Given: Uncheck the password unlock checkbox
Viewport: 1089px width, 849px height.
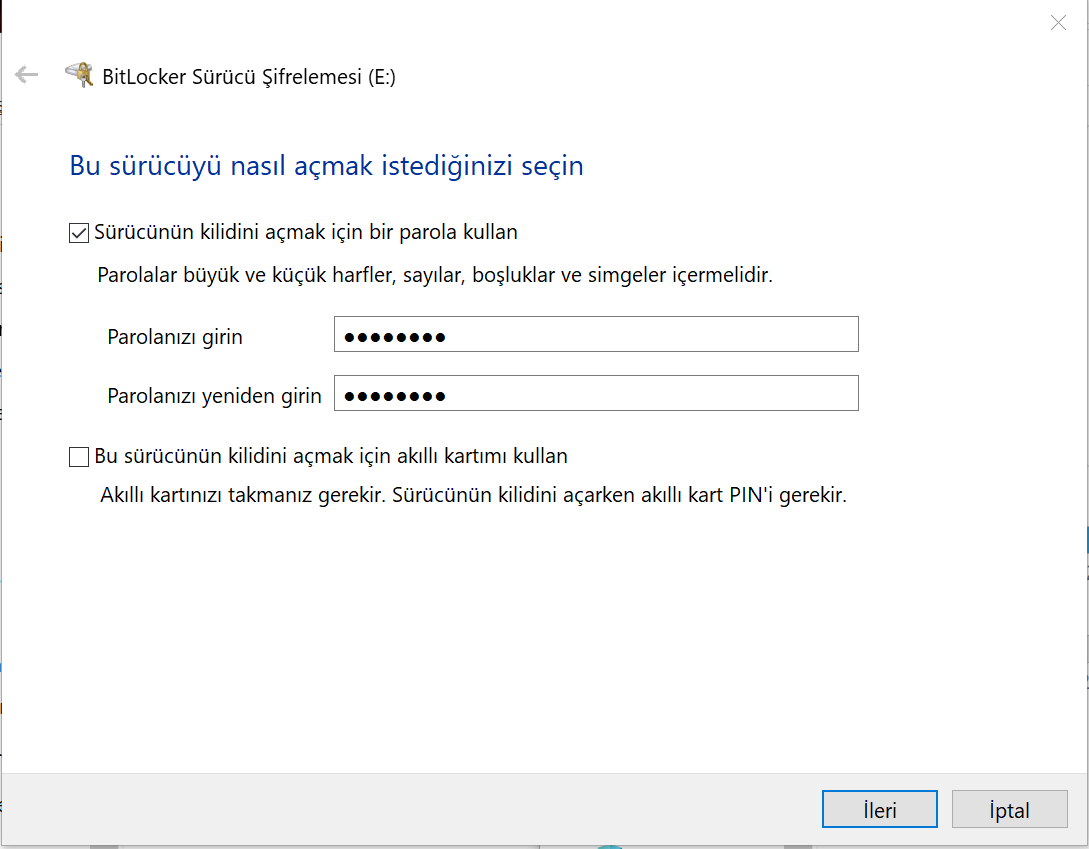Looking at the screenshot, I should (79, 233).
